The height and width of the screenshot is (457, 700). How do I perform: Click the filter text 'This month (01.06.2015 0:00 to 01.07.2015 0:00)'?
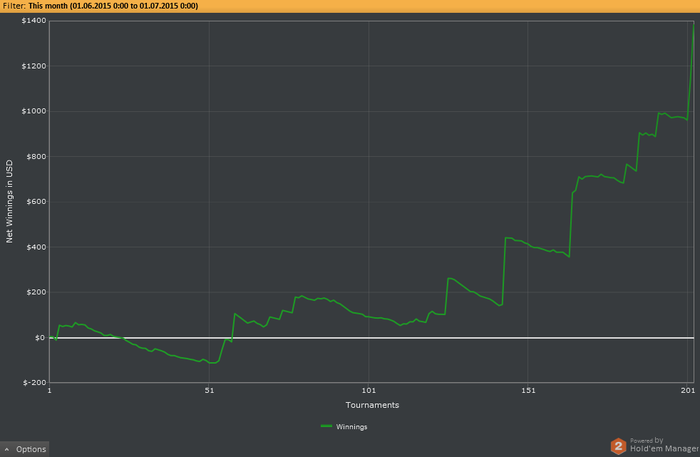(x=113, y=6)
